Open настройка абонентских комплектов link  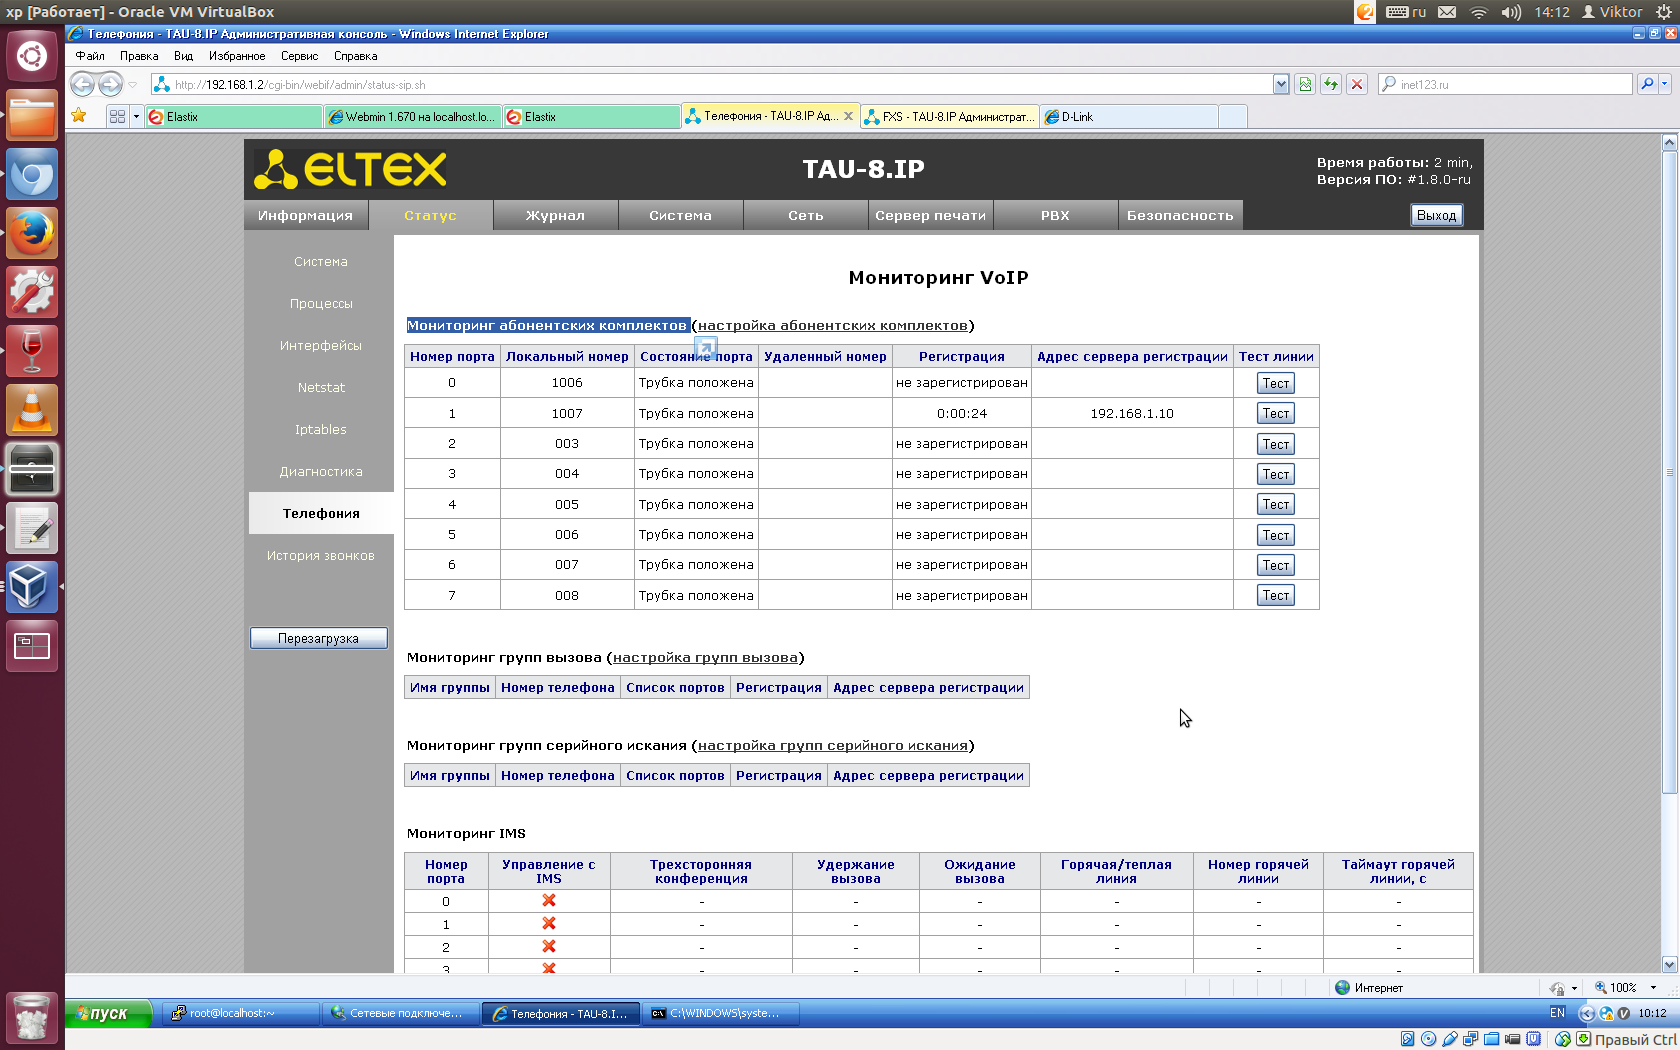point(833,325)
